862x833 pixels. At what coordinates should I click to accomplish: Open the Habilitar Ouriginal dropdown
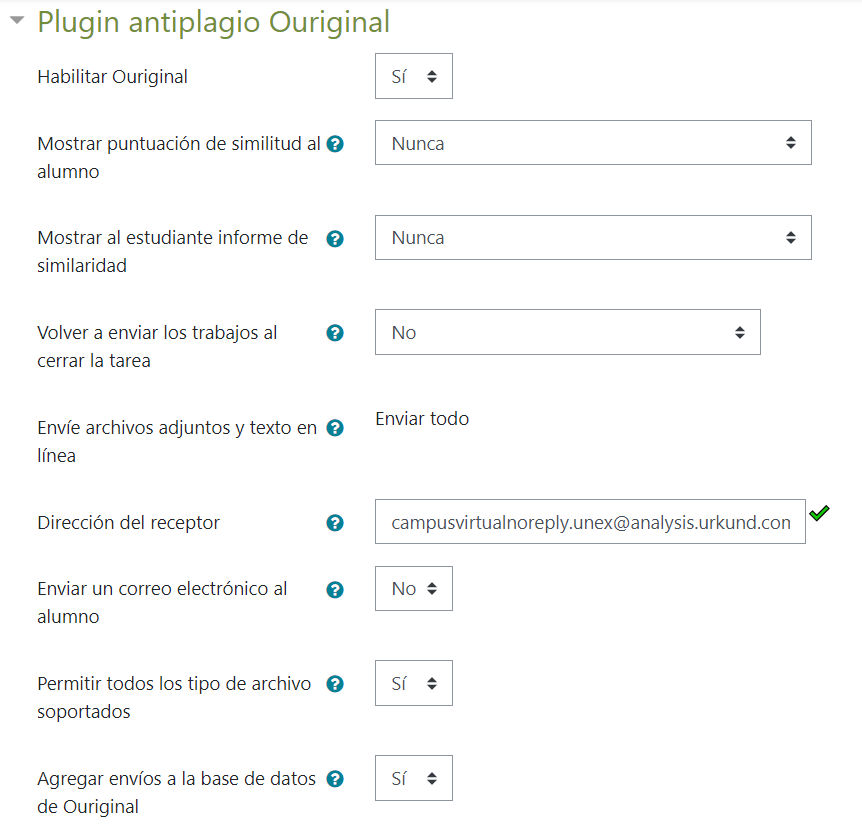[x=413, y=76]
